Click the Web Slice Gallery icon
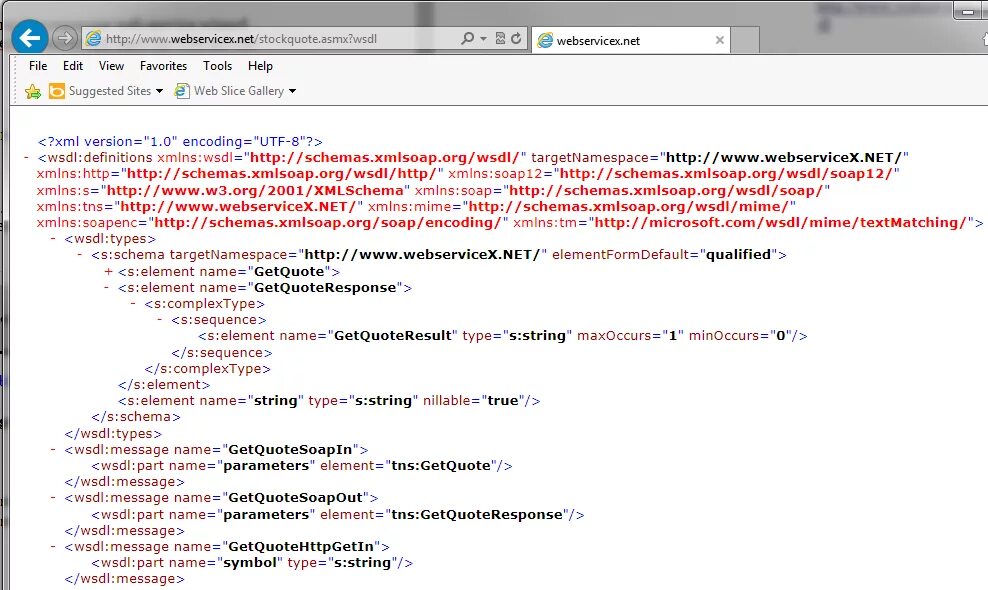The width and height of the screenshot is (988, 590). pos(182,91)
